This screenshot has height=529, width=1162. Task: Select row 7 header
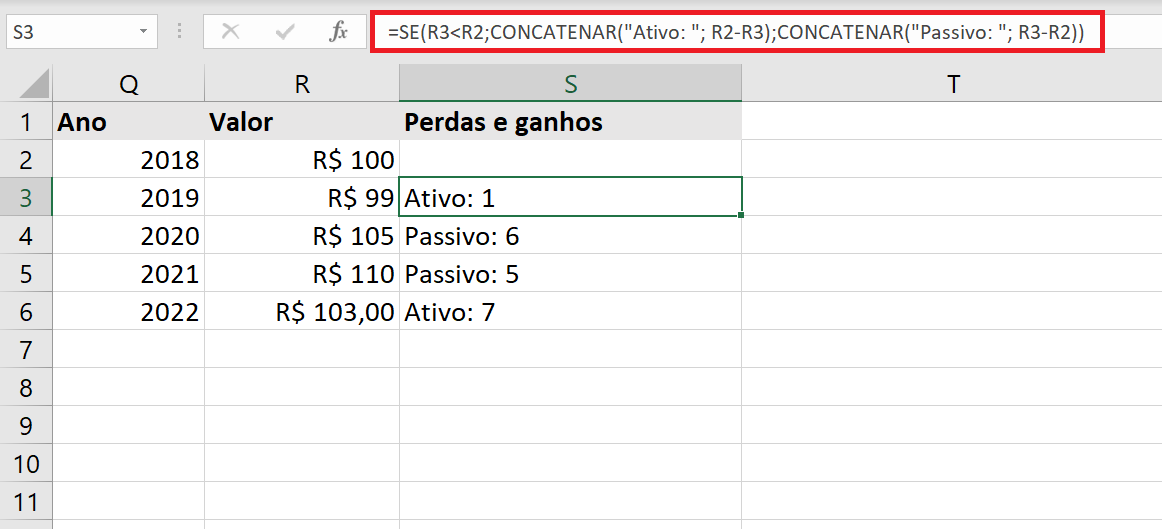pyautogui.click(x=26, y=349)
